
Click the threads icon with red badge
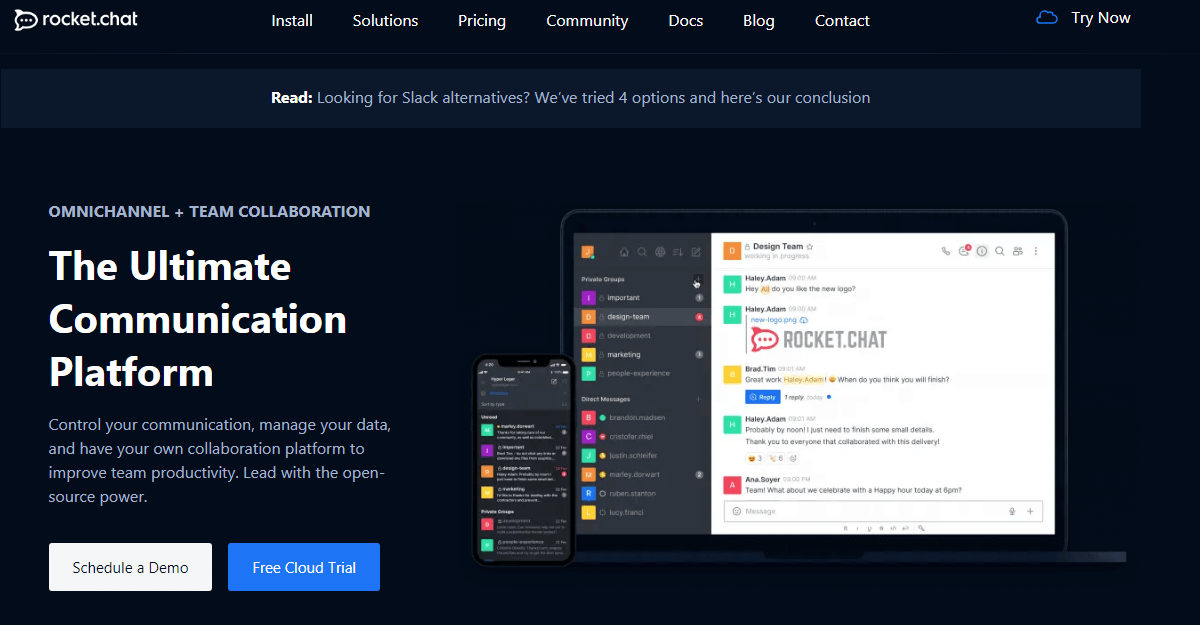(x=964, y=251)
